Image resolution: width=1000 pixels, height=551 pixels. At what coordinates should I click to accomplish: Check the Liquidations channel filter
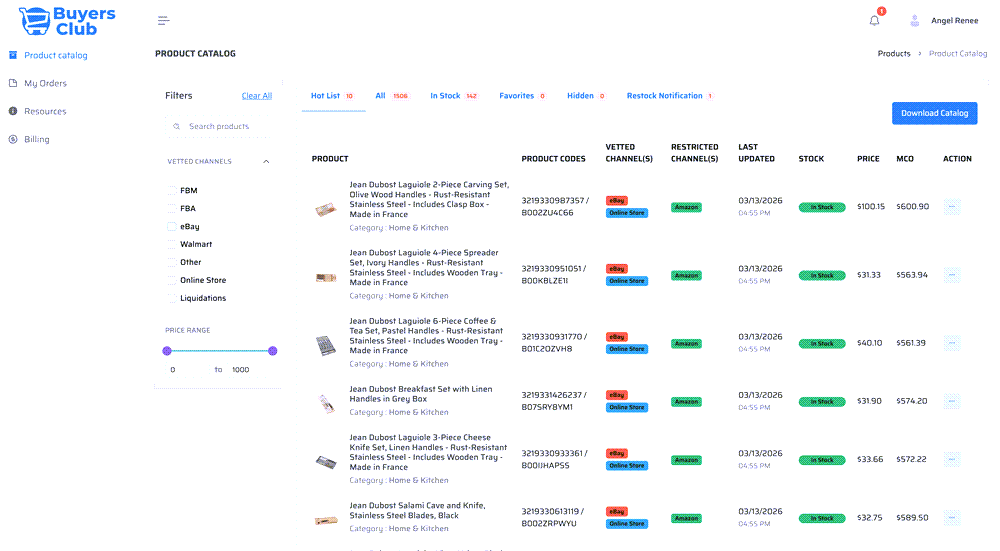tap(172, 298)
